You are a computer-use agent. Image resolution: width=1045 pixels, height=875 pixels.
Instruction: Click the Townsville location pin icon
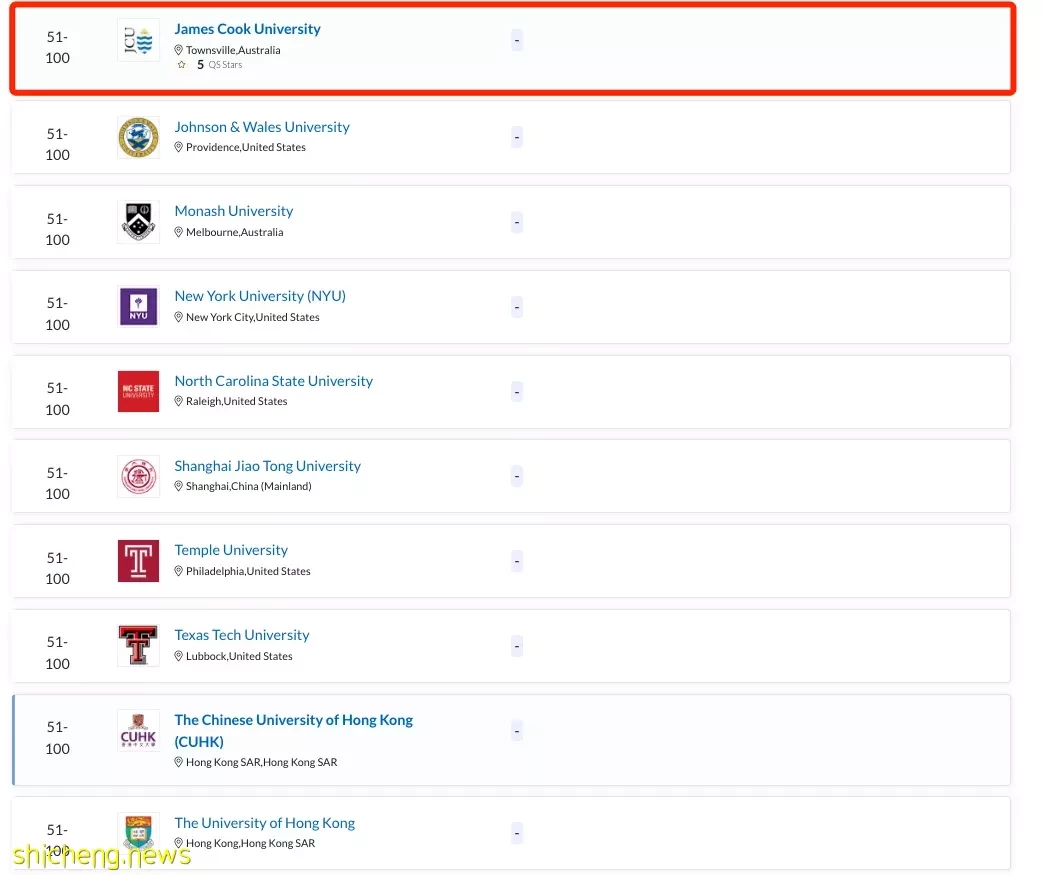(178, 50)
